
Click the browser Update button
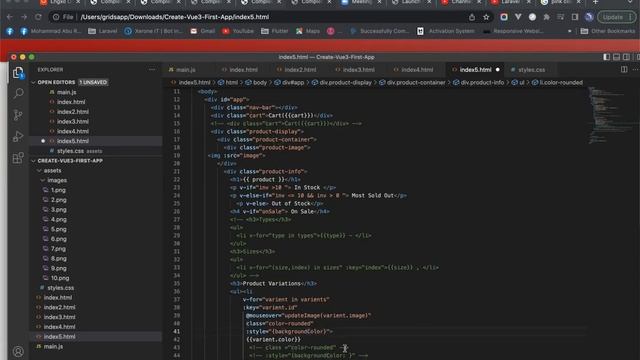[616, 17]
